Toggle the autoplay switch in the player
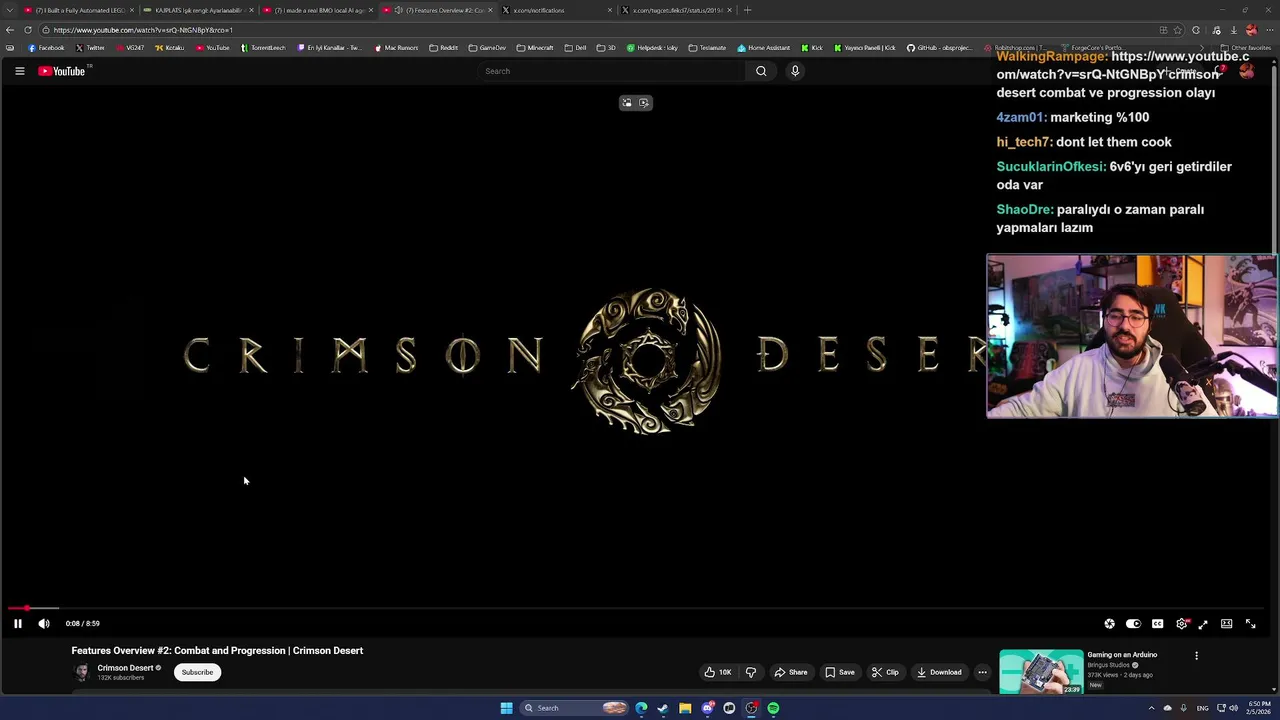 coord(1133,624)
